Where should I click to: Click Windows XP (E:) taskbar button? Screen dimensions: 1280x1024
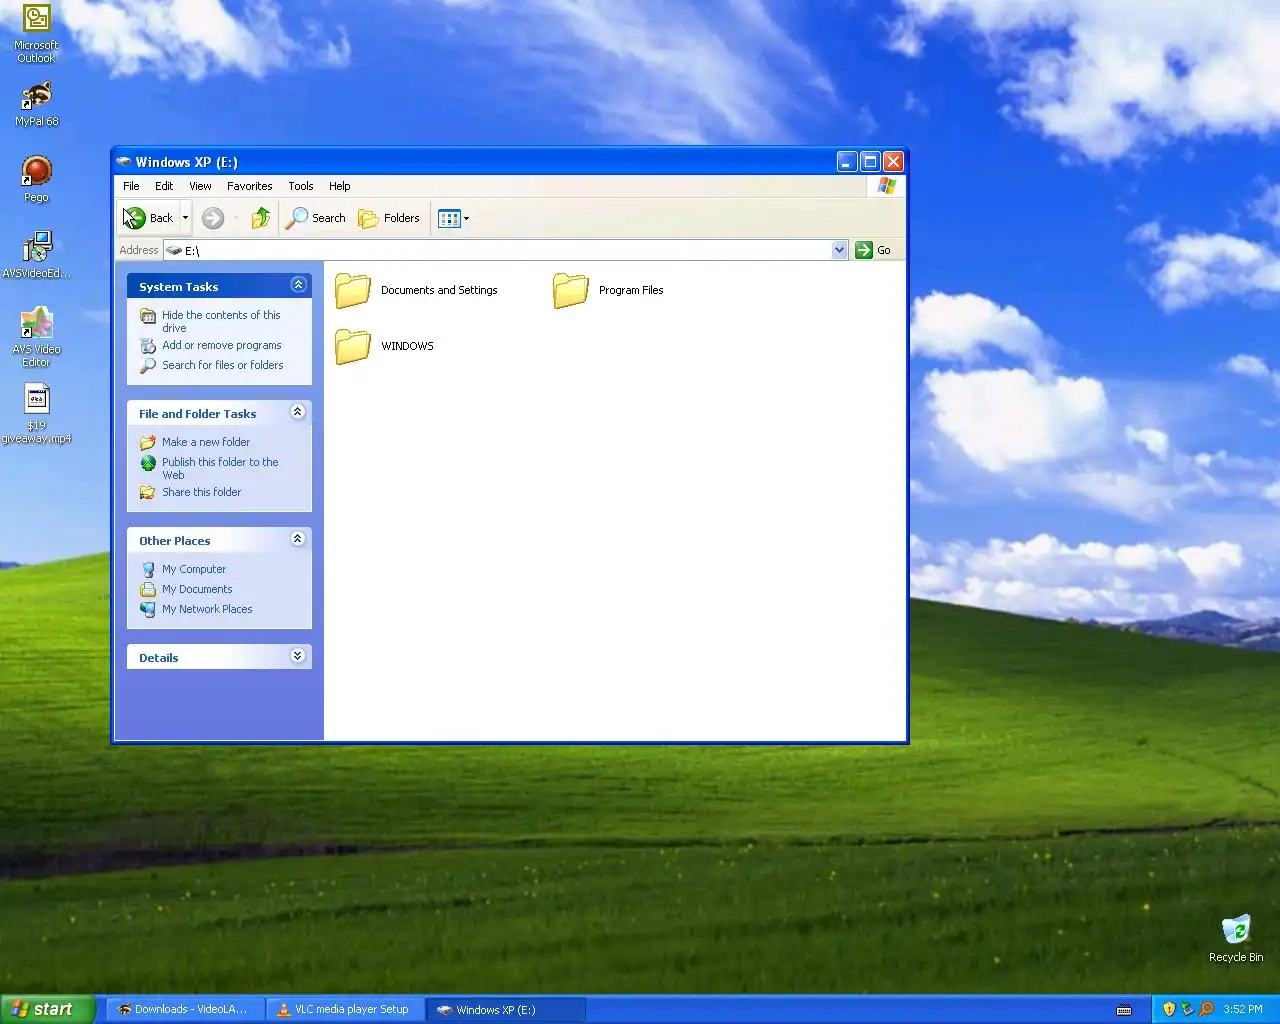[x=505, y=1010]
